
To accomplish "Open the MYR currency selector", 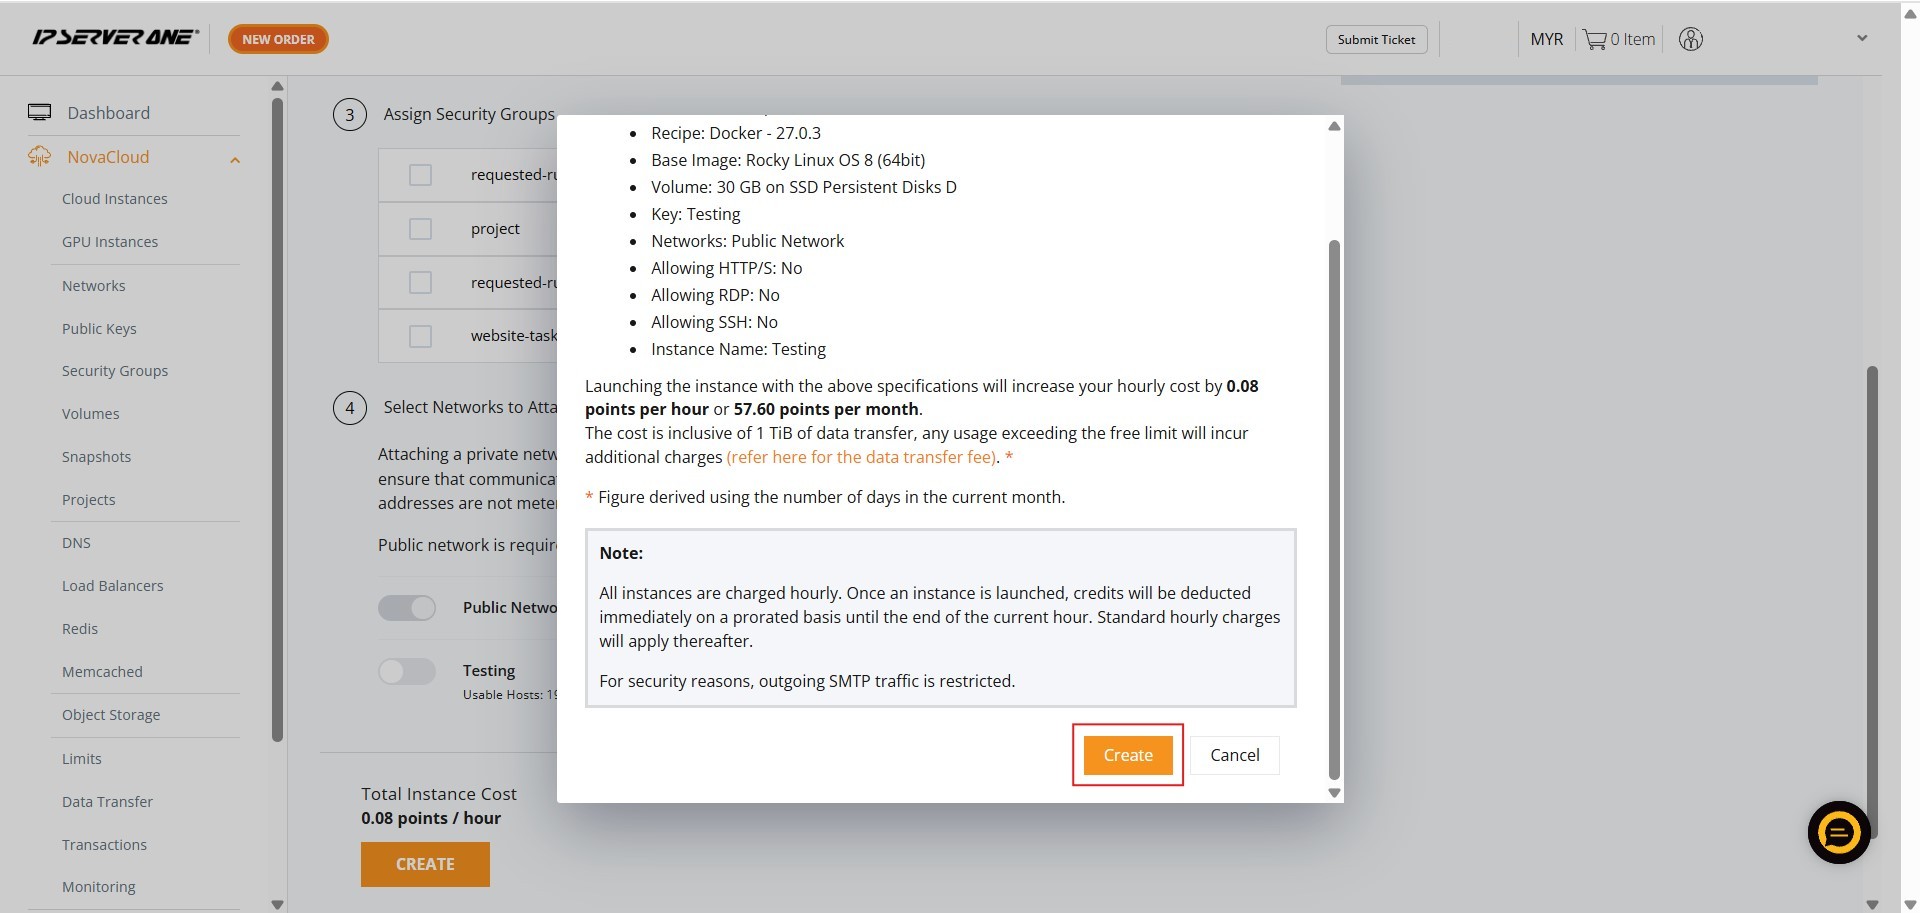I will [1546, 40].
